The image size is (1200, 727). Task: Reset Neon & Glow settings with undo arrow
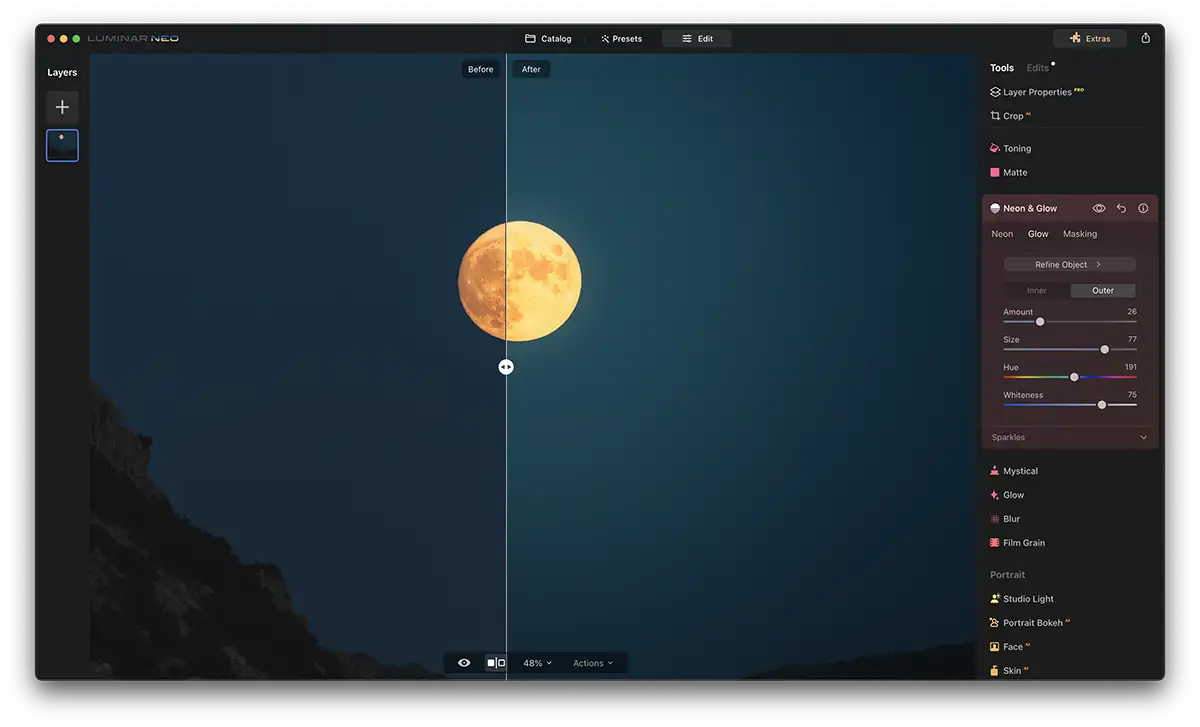(x=1121, y=208)
